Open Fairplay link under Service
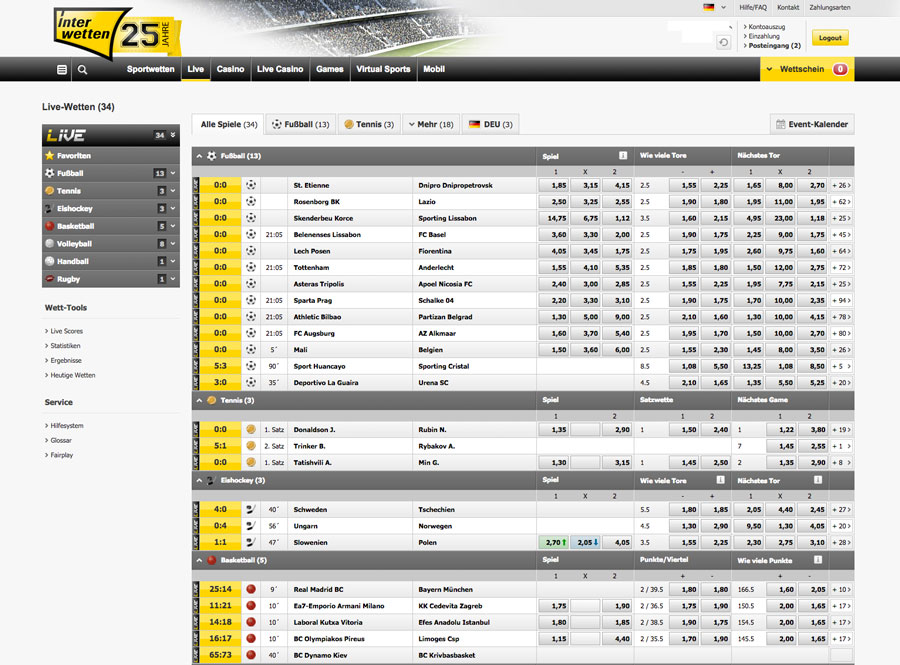The width and height of the screenshot is (900, 665). coord(61,455)
